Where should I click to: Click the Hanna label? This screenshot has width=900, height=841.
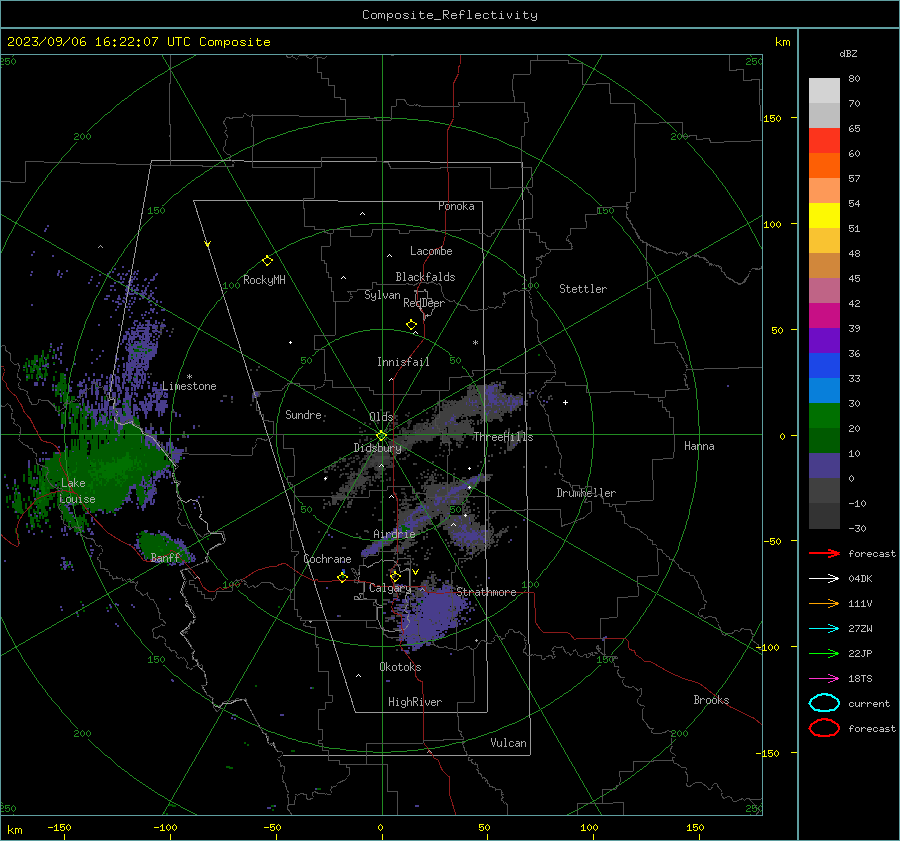coord(699,446)
